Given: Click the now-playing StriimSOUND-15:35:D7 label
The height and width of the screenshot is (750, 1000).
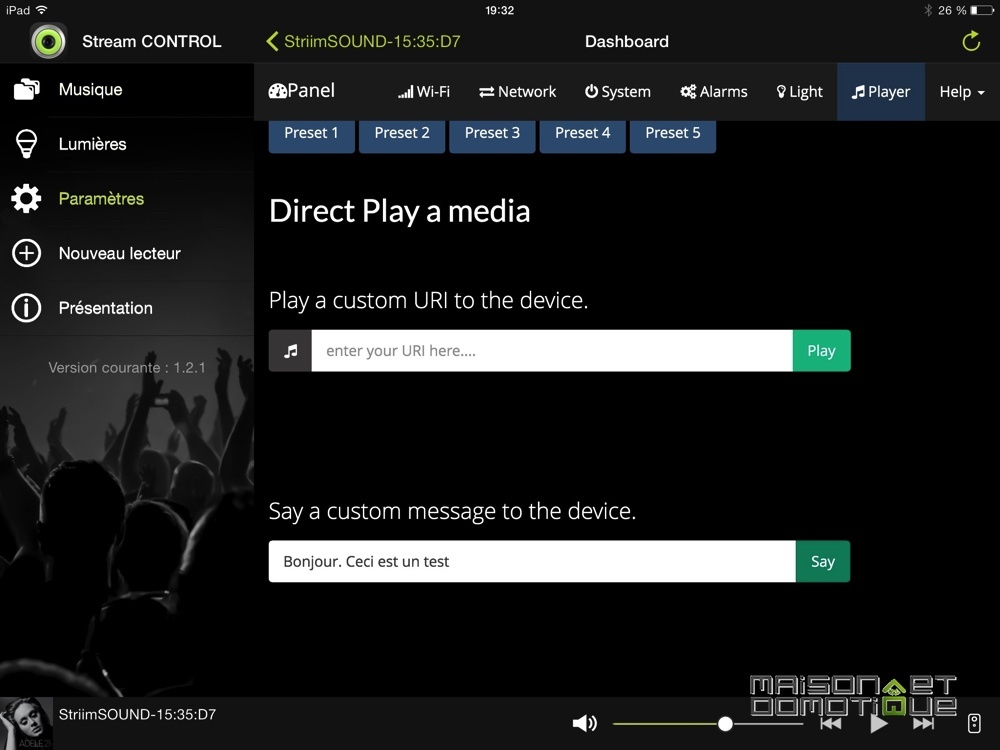Looking at the screenshot, I should pos(137,714).
